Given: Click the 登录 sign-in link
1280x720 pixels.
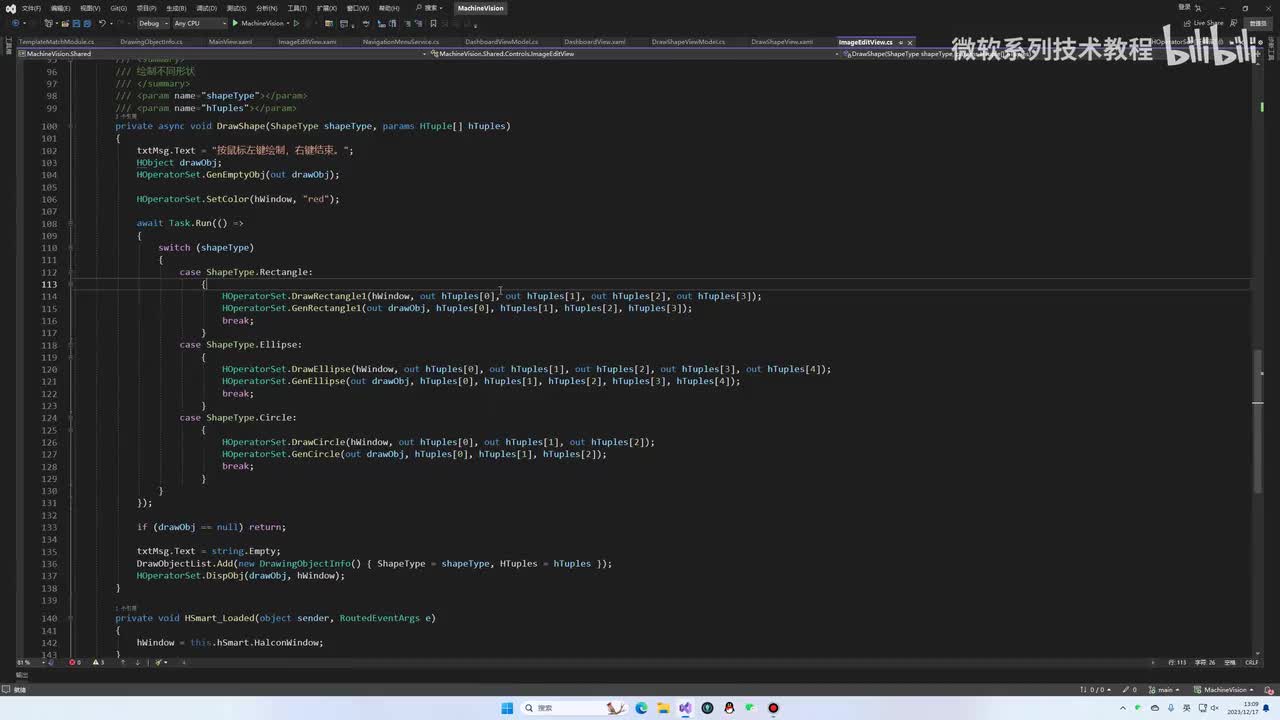Looking at the screenshot, I should point(1184,8).
